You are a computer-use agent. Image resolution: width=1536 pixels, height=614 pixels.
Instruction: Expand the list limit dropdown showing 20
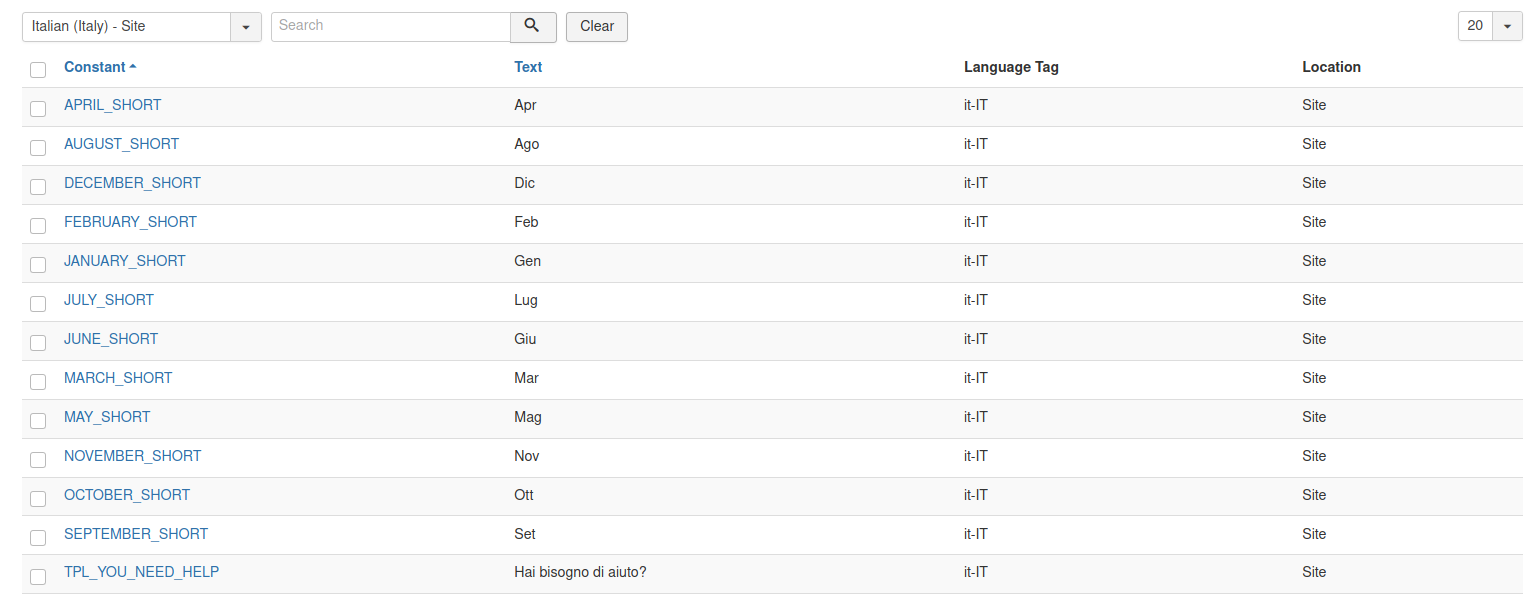pos(1490,27)
